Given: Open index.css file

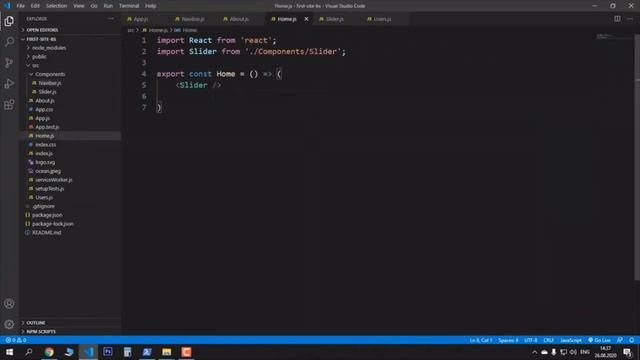Looking at the screenshot, I should point(45,144).
